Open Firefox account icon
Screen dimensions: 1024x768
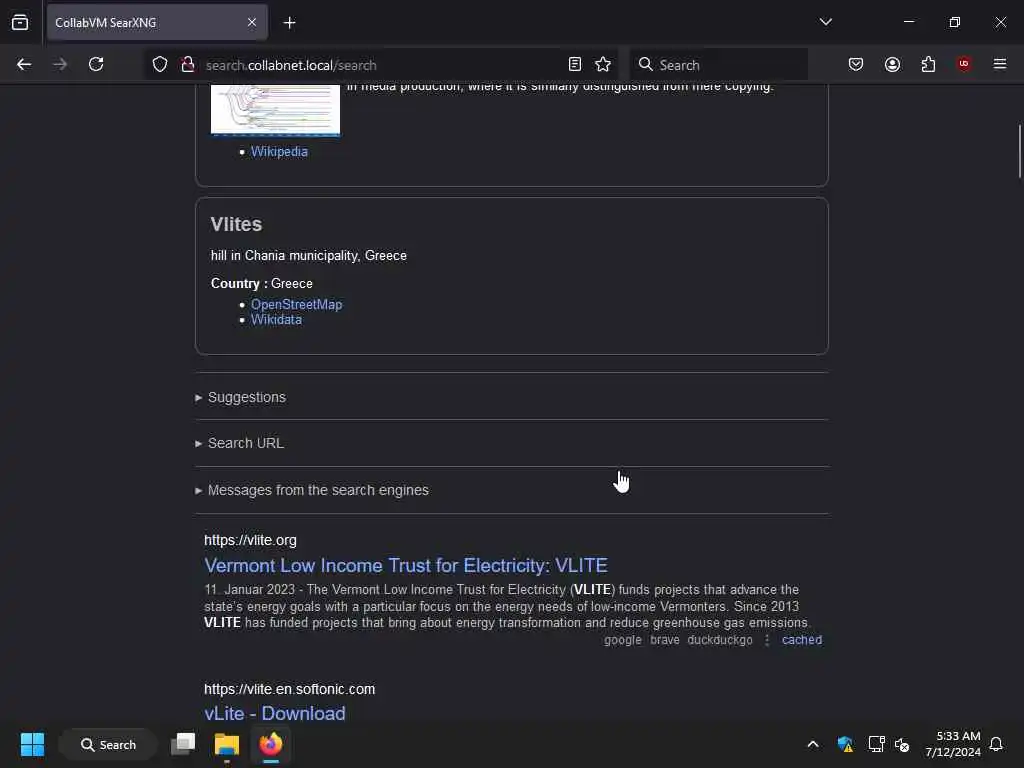(893, 65)
